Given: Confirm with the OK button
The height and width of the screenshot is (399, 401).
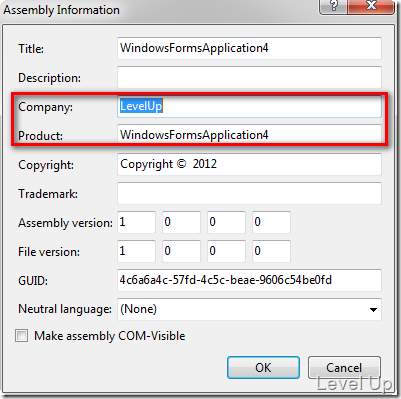Looking at the screenshot, I should point(263,368).
